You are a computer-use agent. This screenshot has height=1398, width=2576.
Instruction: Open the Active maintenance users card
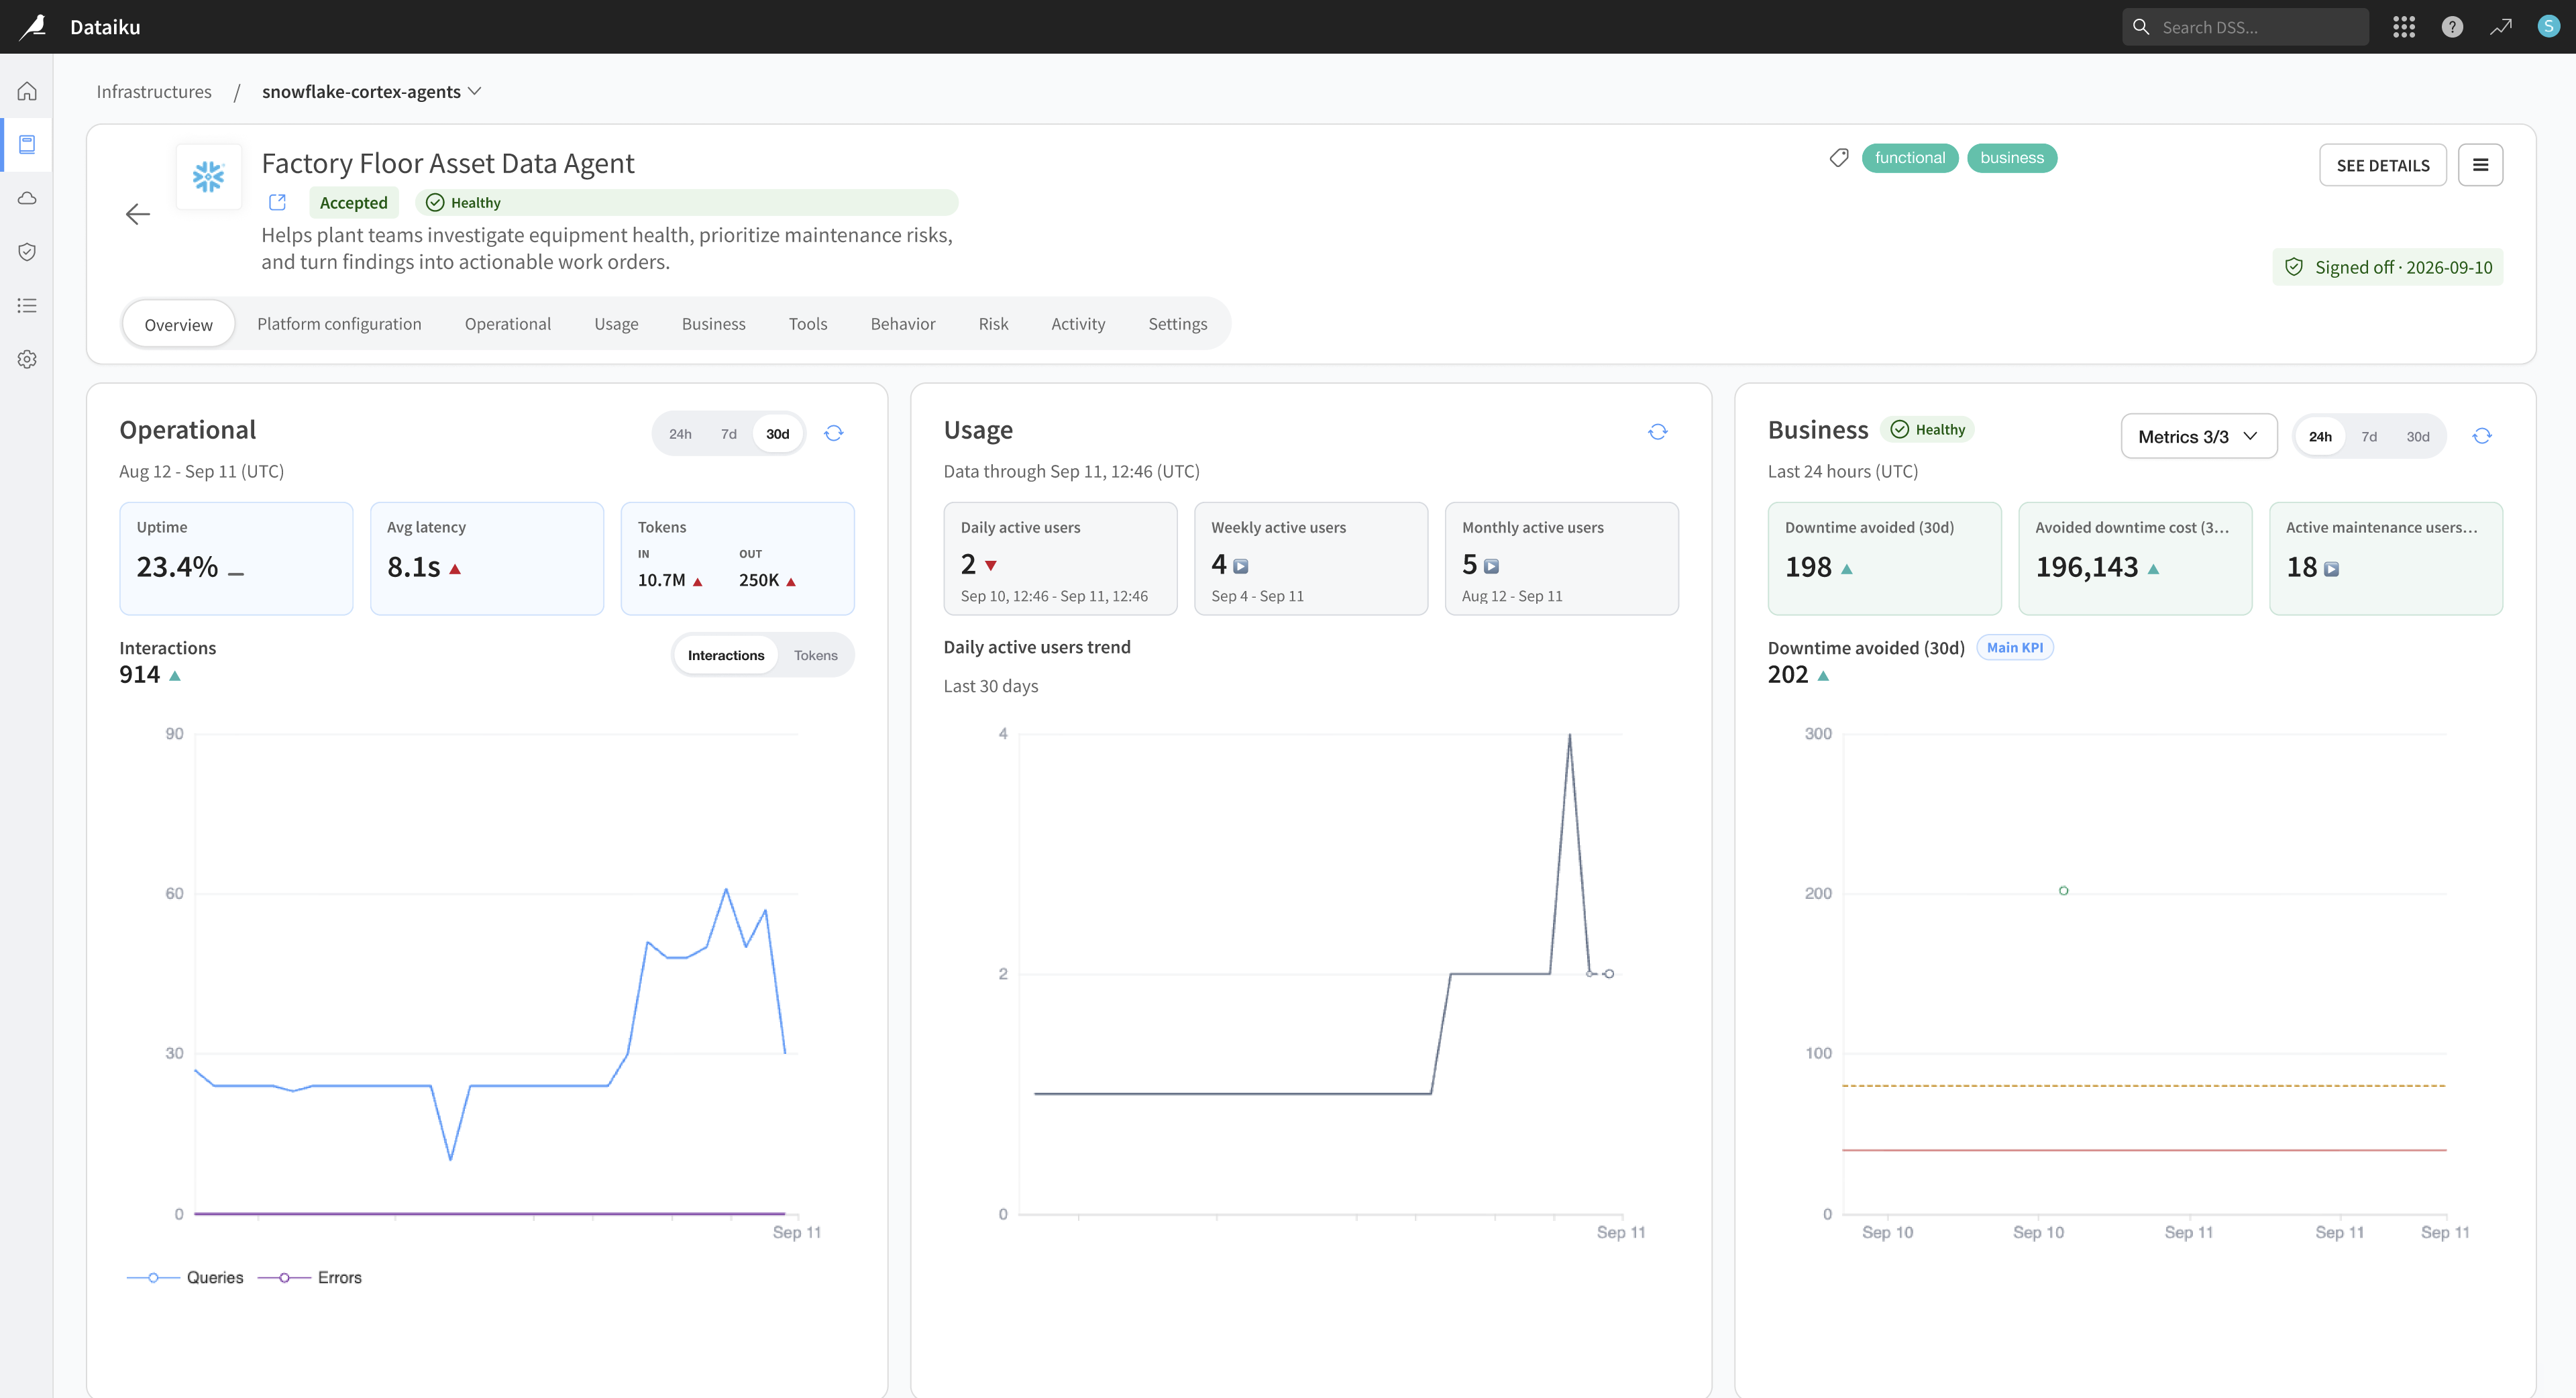pyautogui.click(x=2386, y=558)
